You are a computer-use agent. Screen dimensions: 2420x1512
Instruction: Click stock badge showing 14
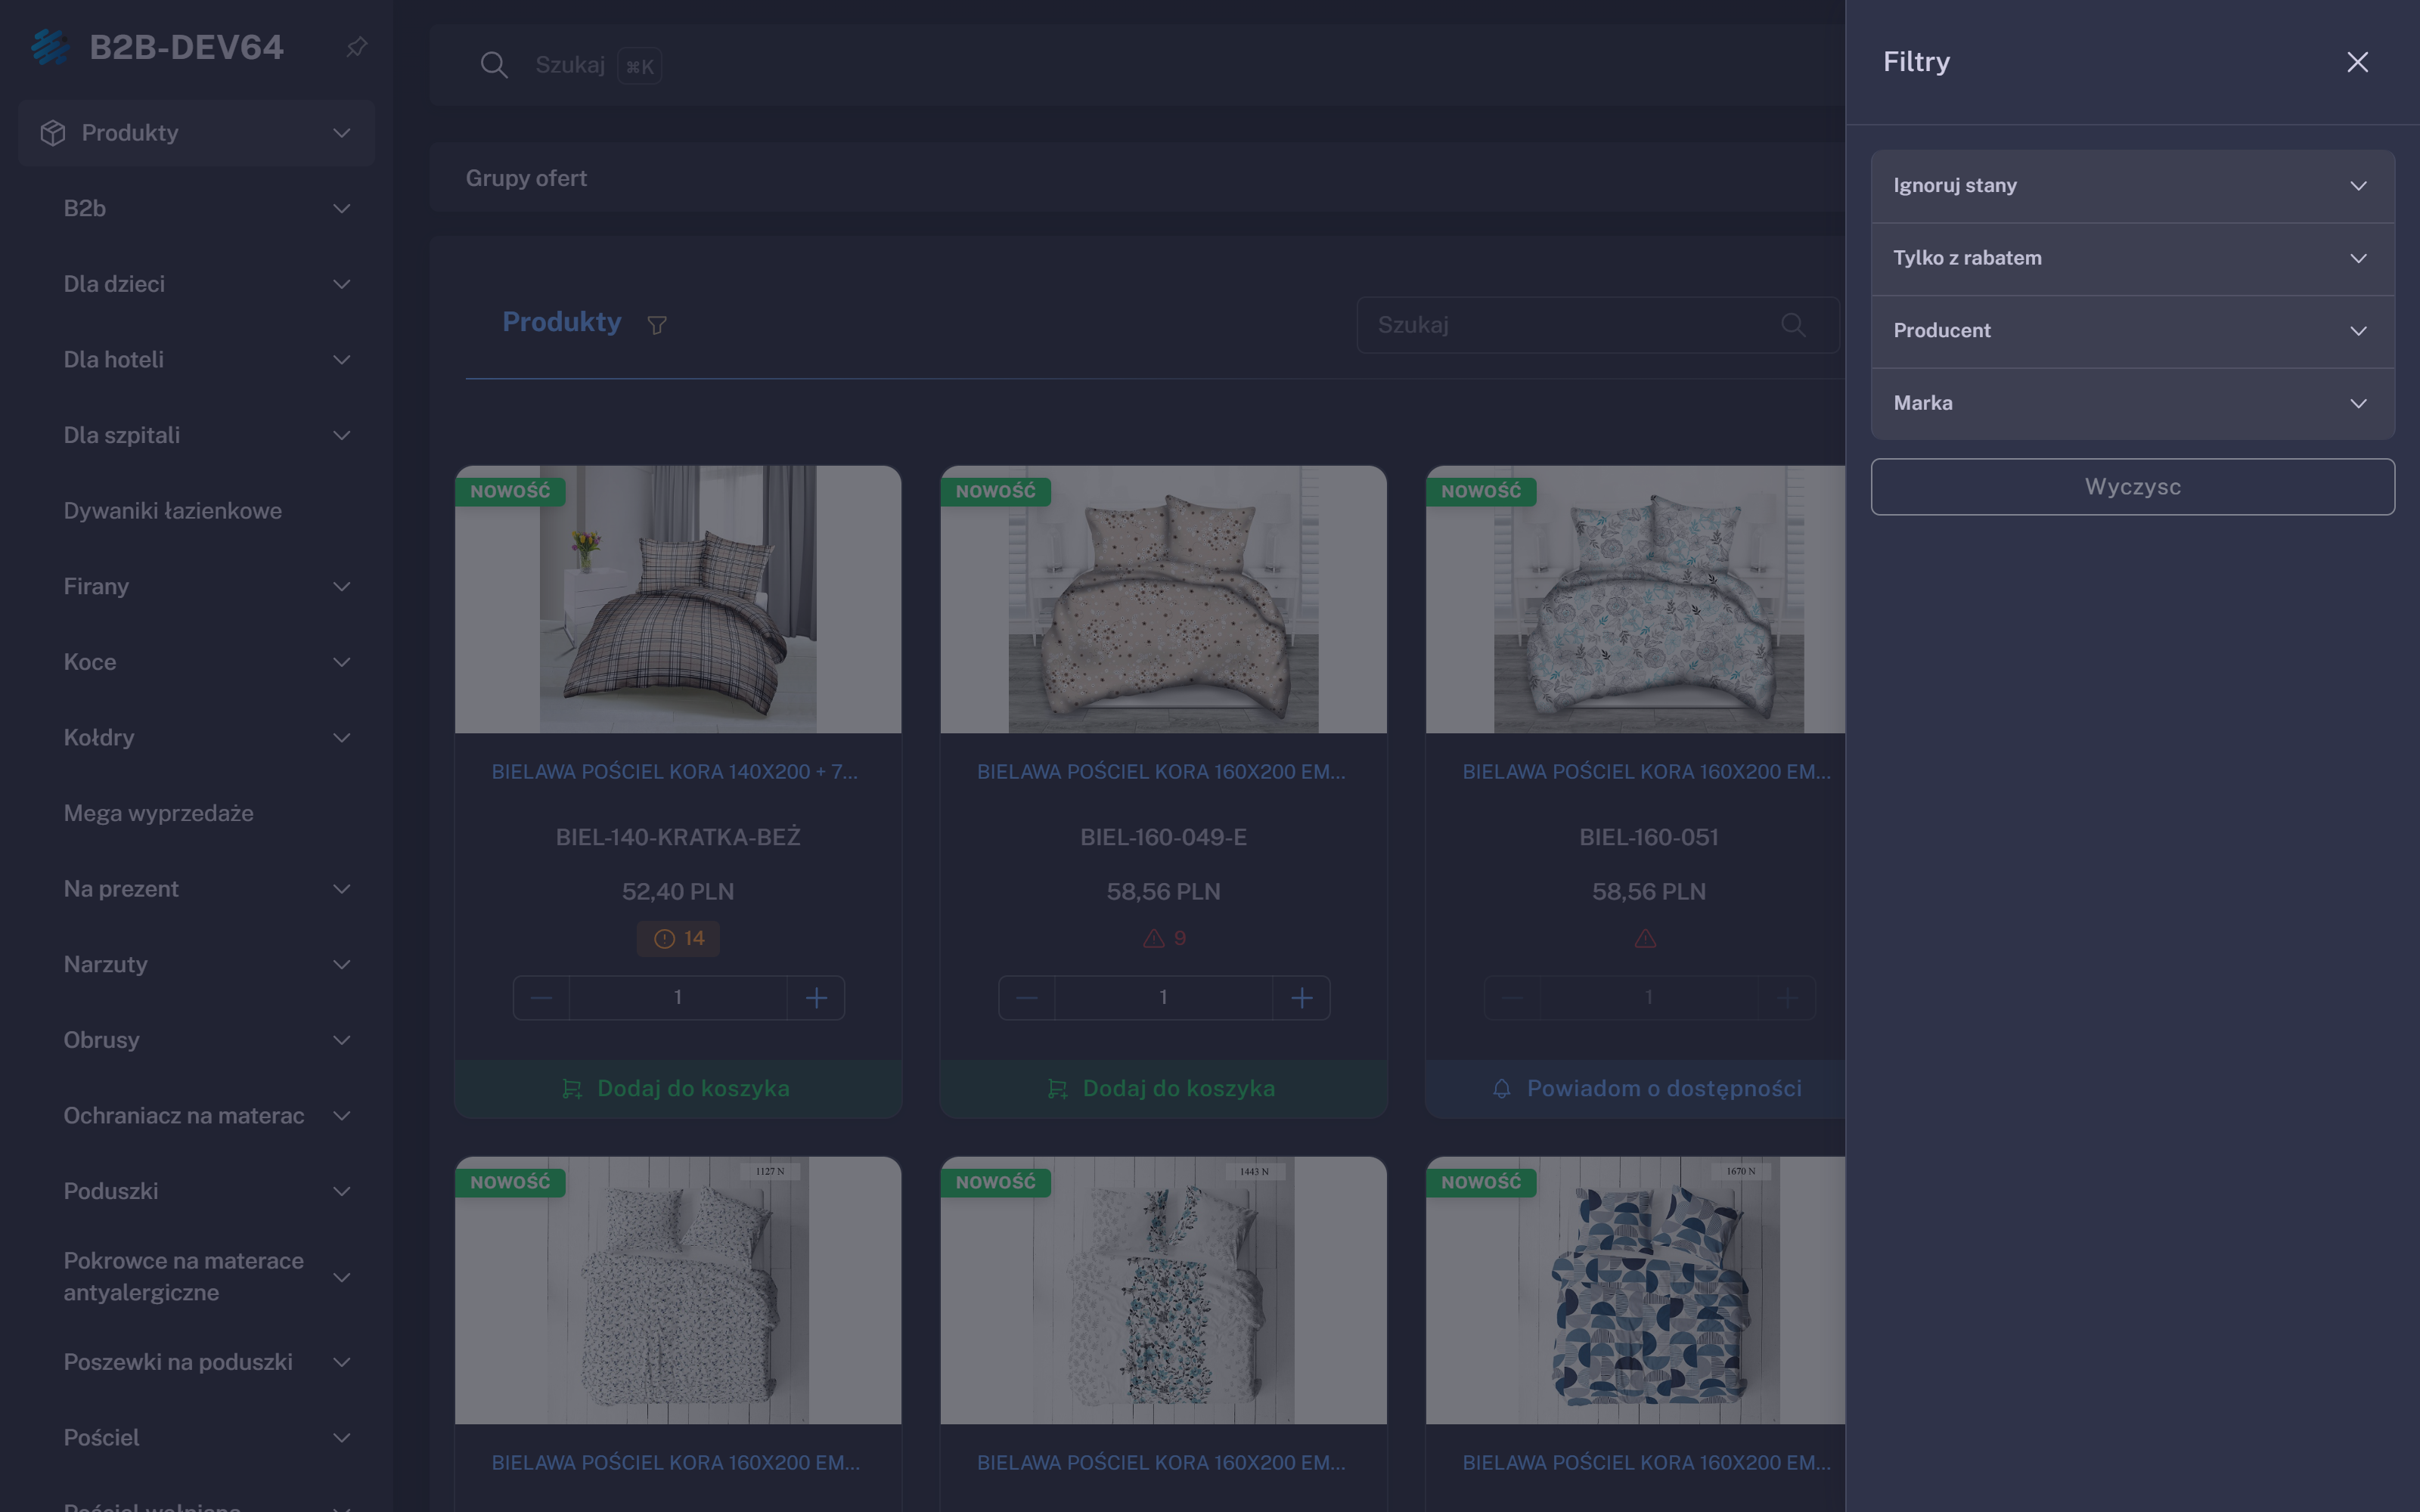point(678,939)
